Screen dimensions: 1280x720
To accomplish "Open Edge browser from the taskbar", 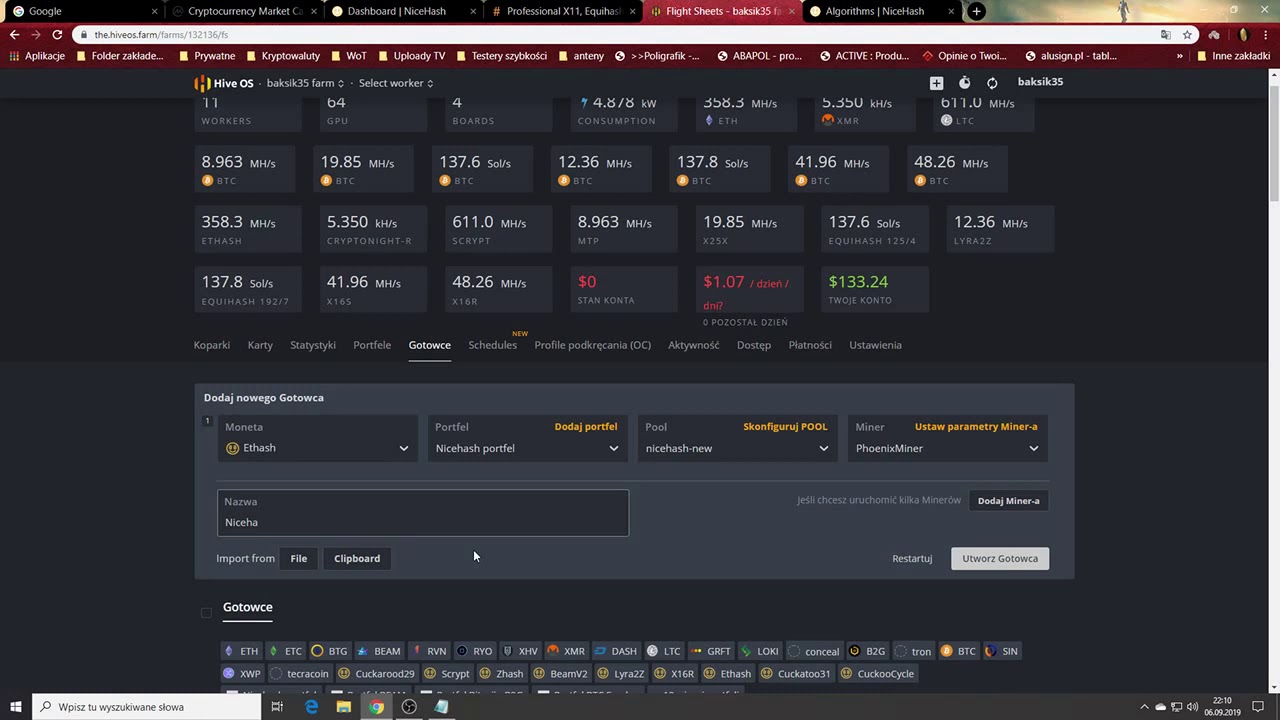I will [x=311, y=707].
